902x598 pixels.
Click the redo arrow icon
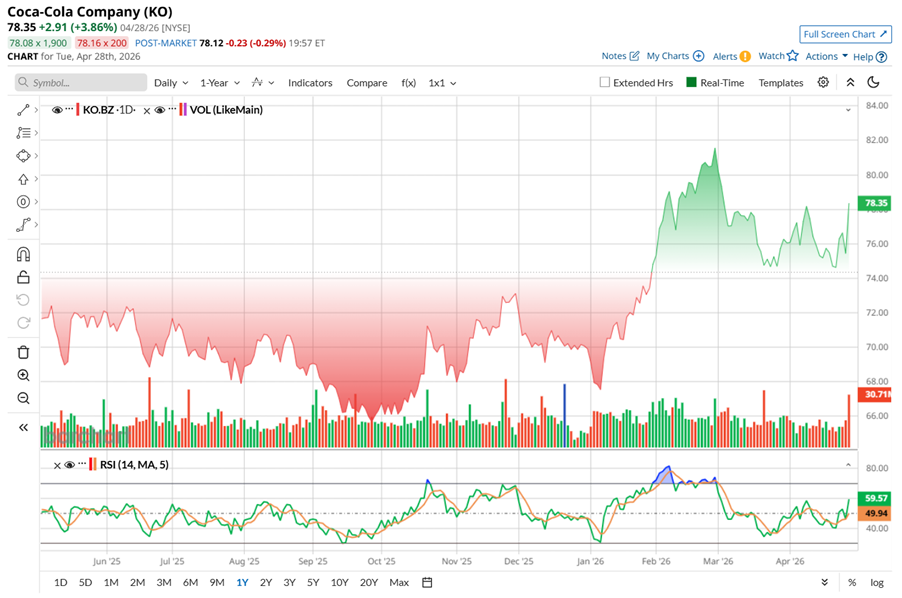[23, 323]
